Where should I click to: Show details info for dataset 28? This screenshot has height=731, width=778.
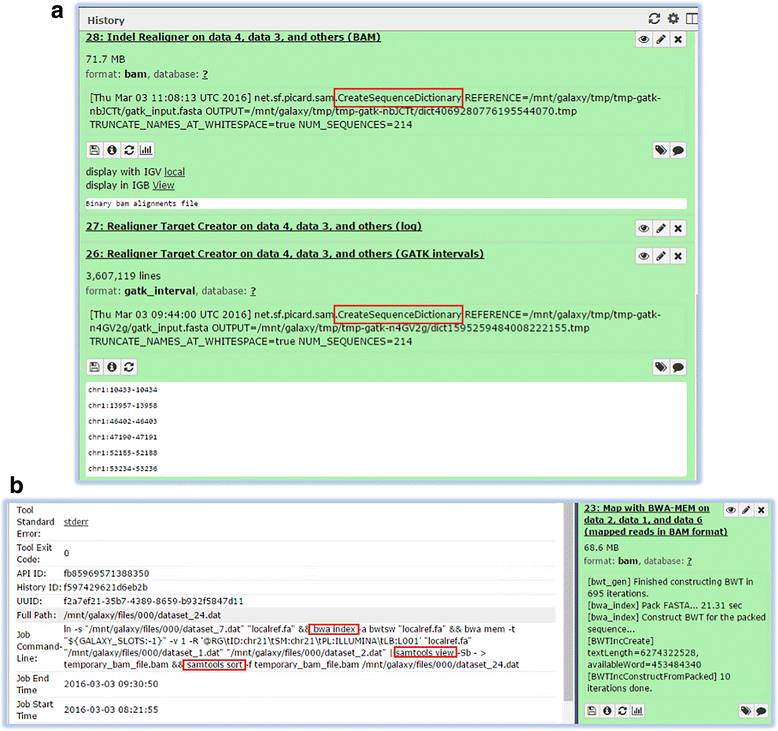(112, 150)
